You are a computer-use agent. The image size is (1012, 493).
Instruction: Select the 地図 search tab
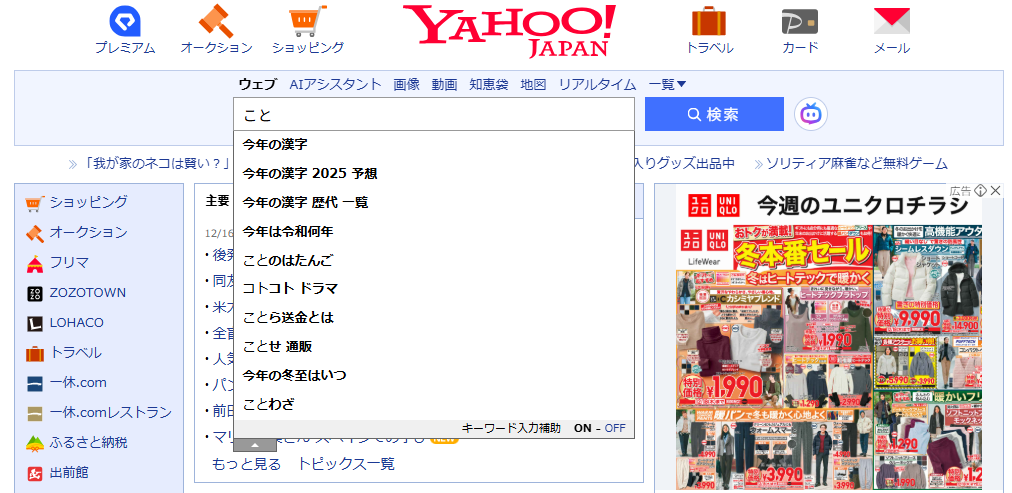point(534,84)
